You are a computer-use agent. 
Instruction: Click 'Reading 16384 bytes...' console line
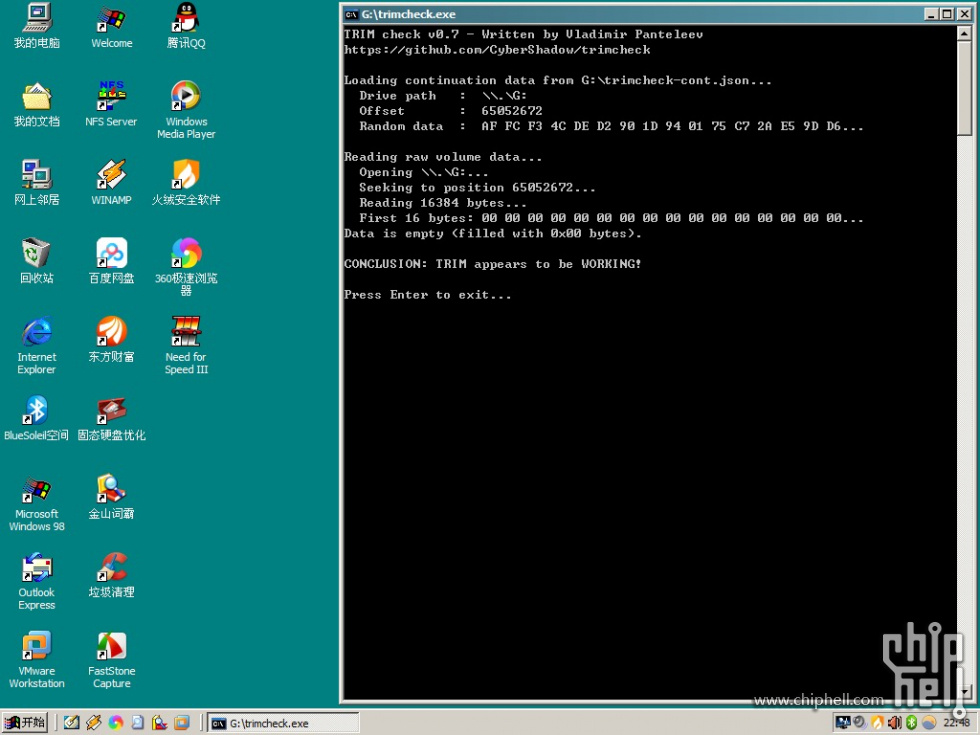point(442,202)
